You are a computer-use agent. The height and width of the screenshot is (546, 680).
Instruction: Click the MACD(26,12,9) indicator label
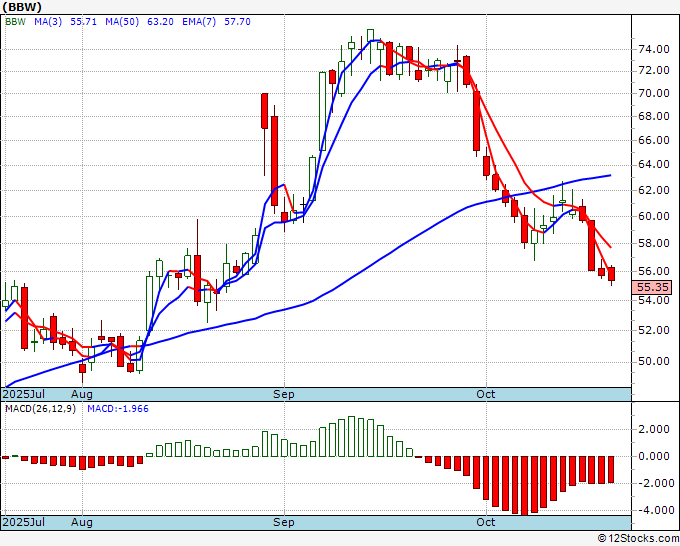pyautogui.click(x=40, y=409)
